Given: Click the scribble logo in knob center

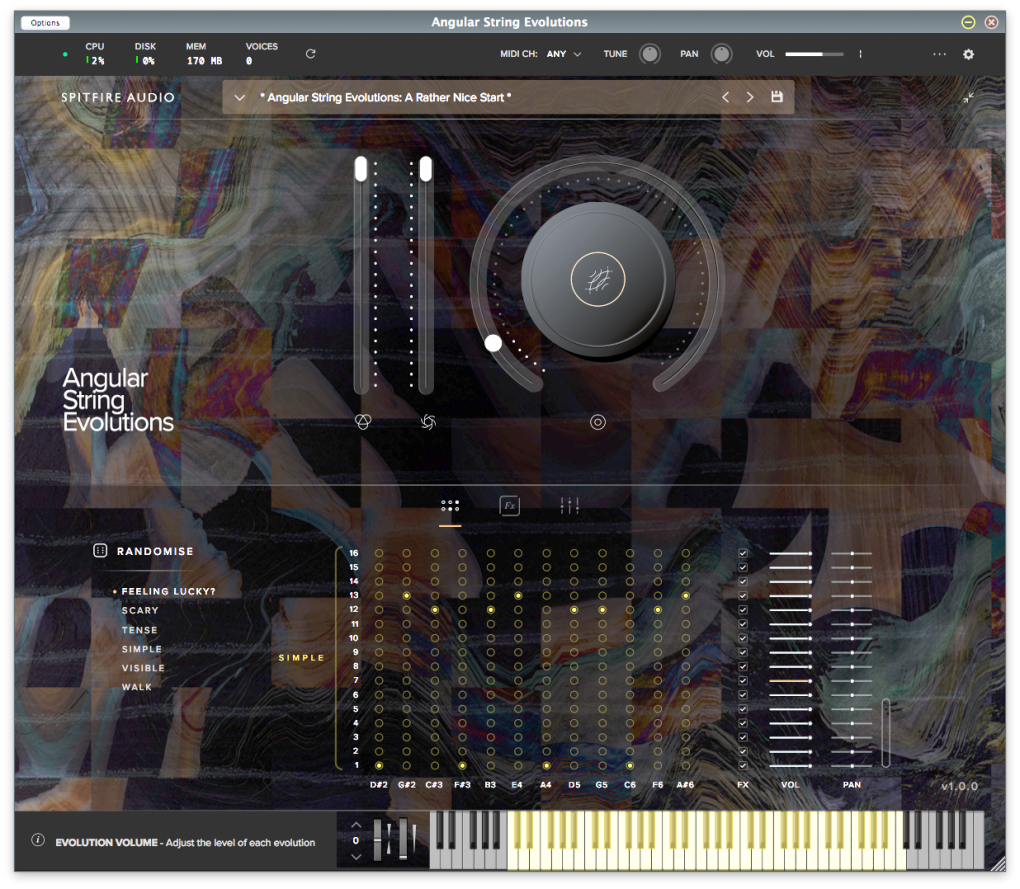Looking at the screenshot, I should click(598, 280).
